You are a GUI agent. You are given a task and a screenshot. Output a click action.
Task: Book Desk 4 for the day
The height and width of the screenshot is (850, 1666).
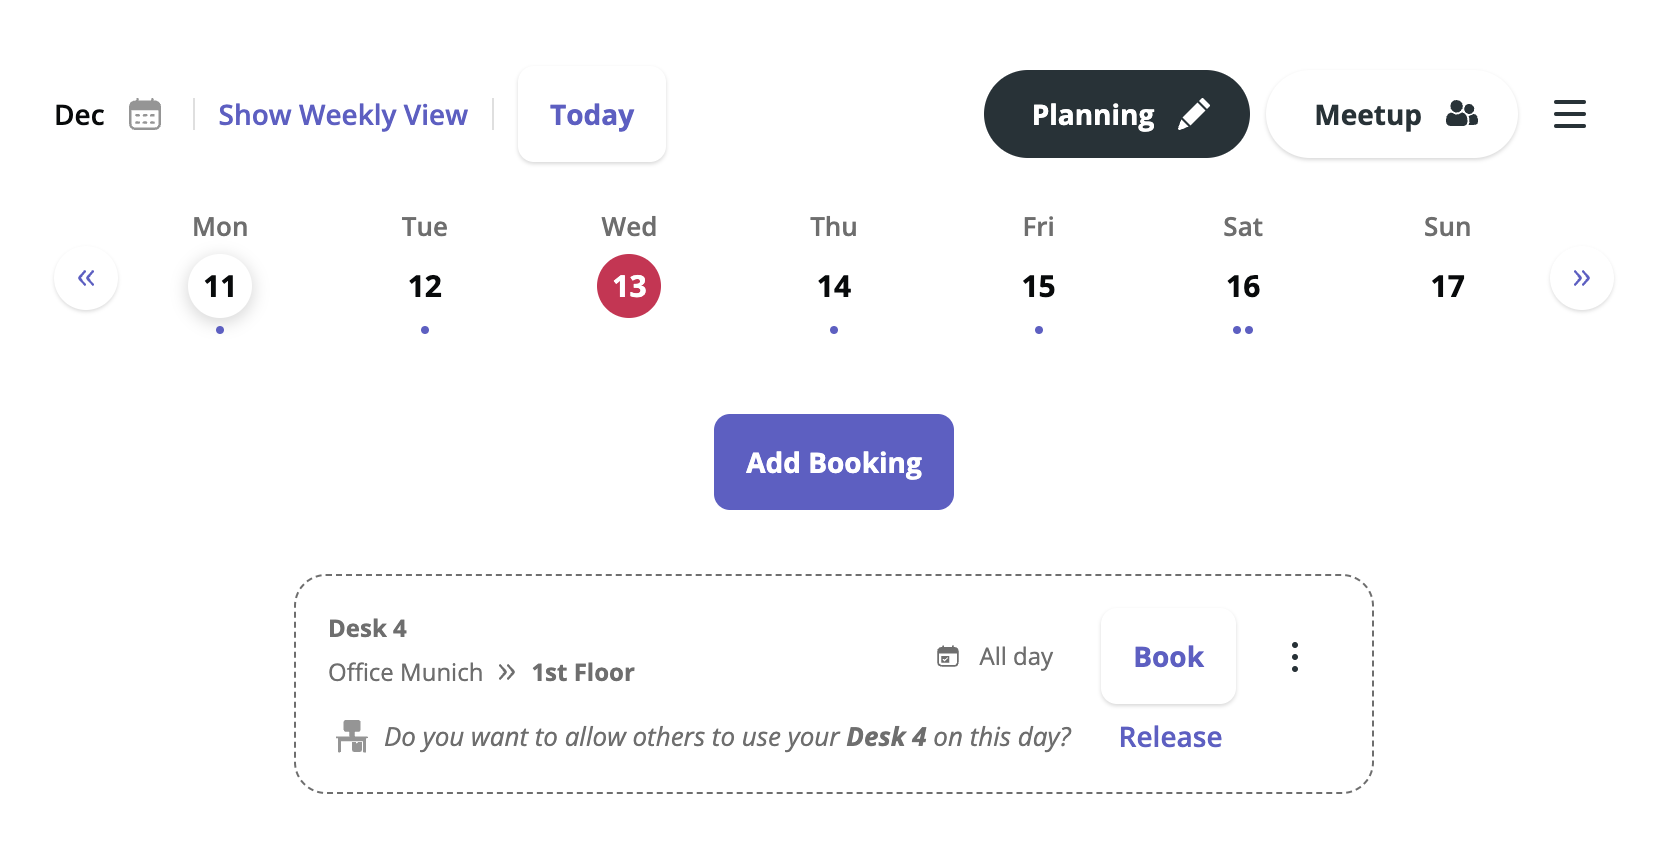(1168, 657)
